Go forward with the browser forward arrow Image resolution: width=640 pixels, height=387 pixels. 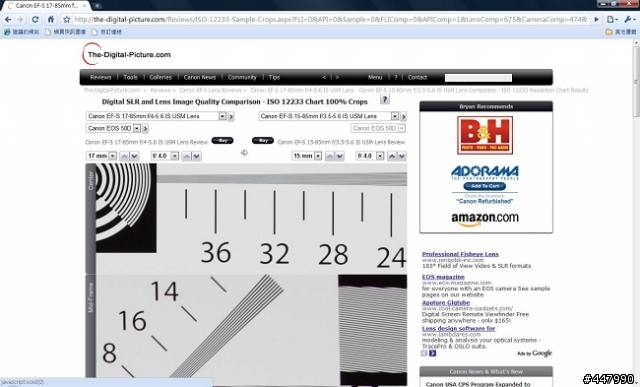coord(20,19)
